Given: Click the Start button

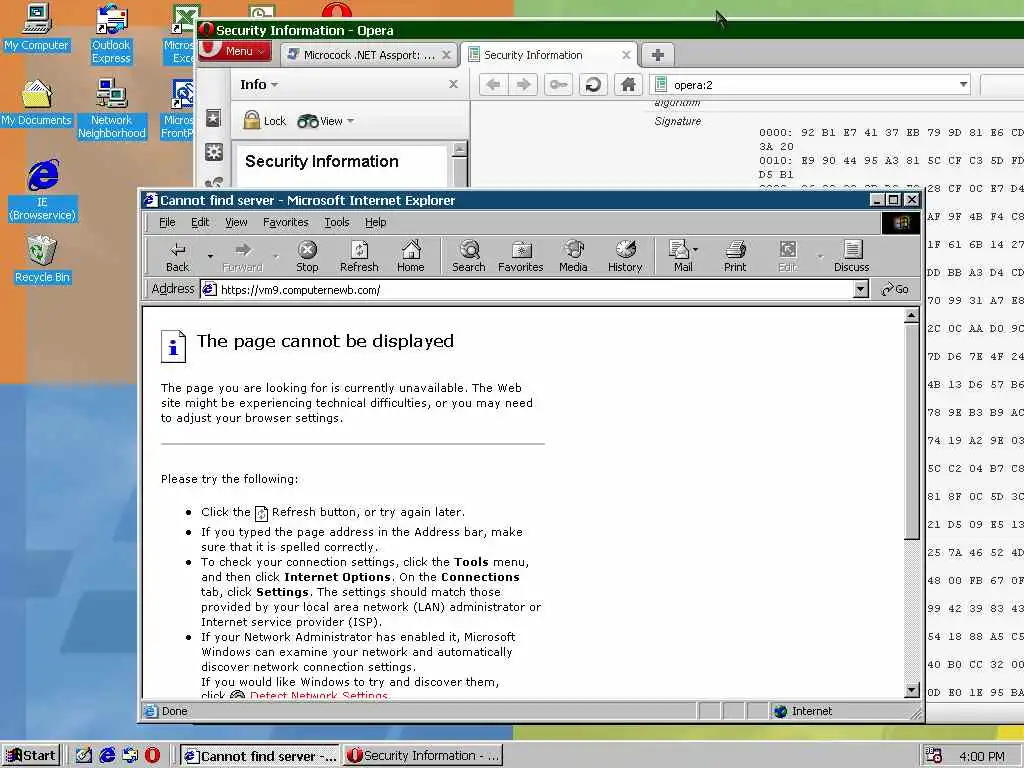Looking at the screenshot, I should point(31,755).
